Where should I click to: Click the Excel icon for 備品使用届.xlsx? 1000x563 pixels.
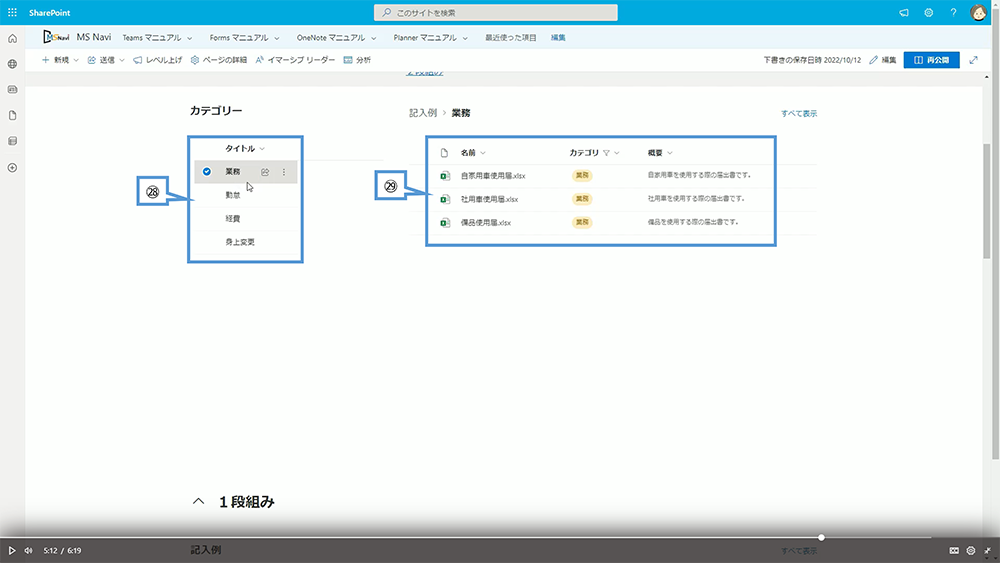445,223
